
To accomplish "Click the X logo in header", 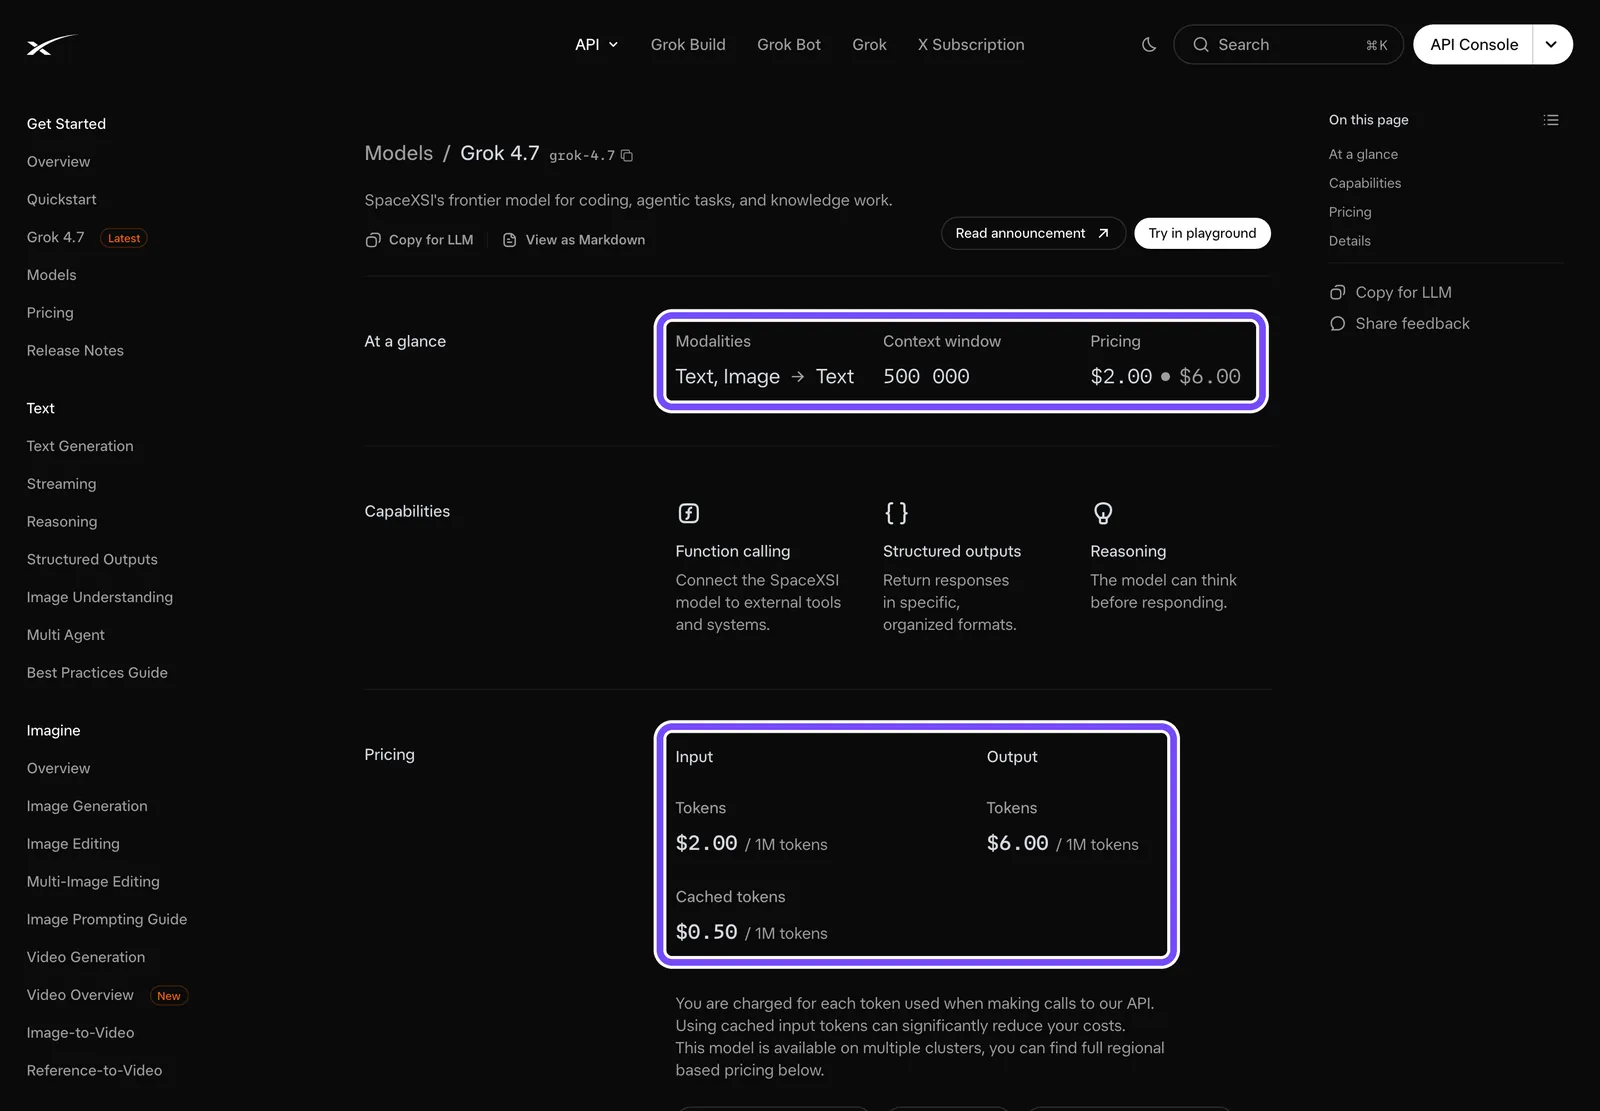I will tap(51, 45).
